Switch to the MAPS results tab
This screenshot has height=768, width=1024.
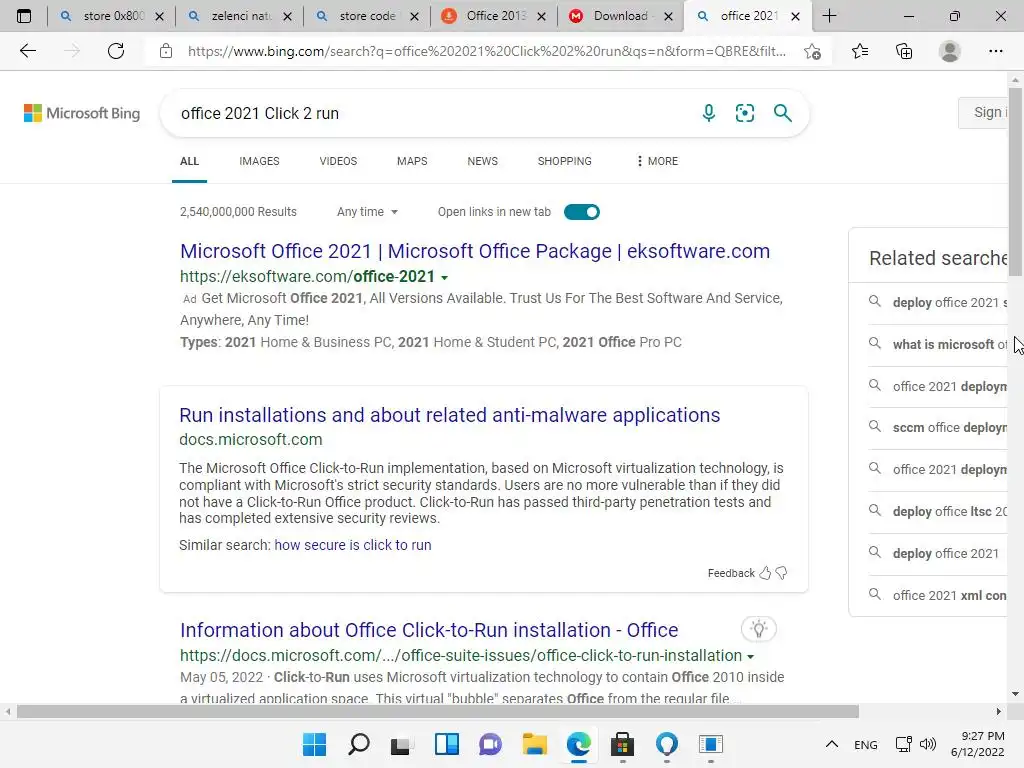[x=412, y=161]
